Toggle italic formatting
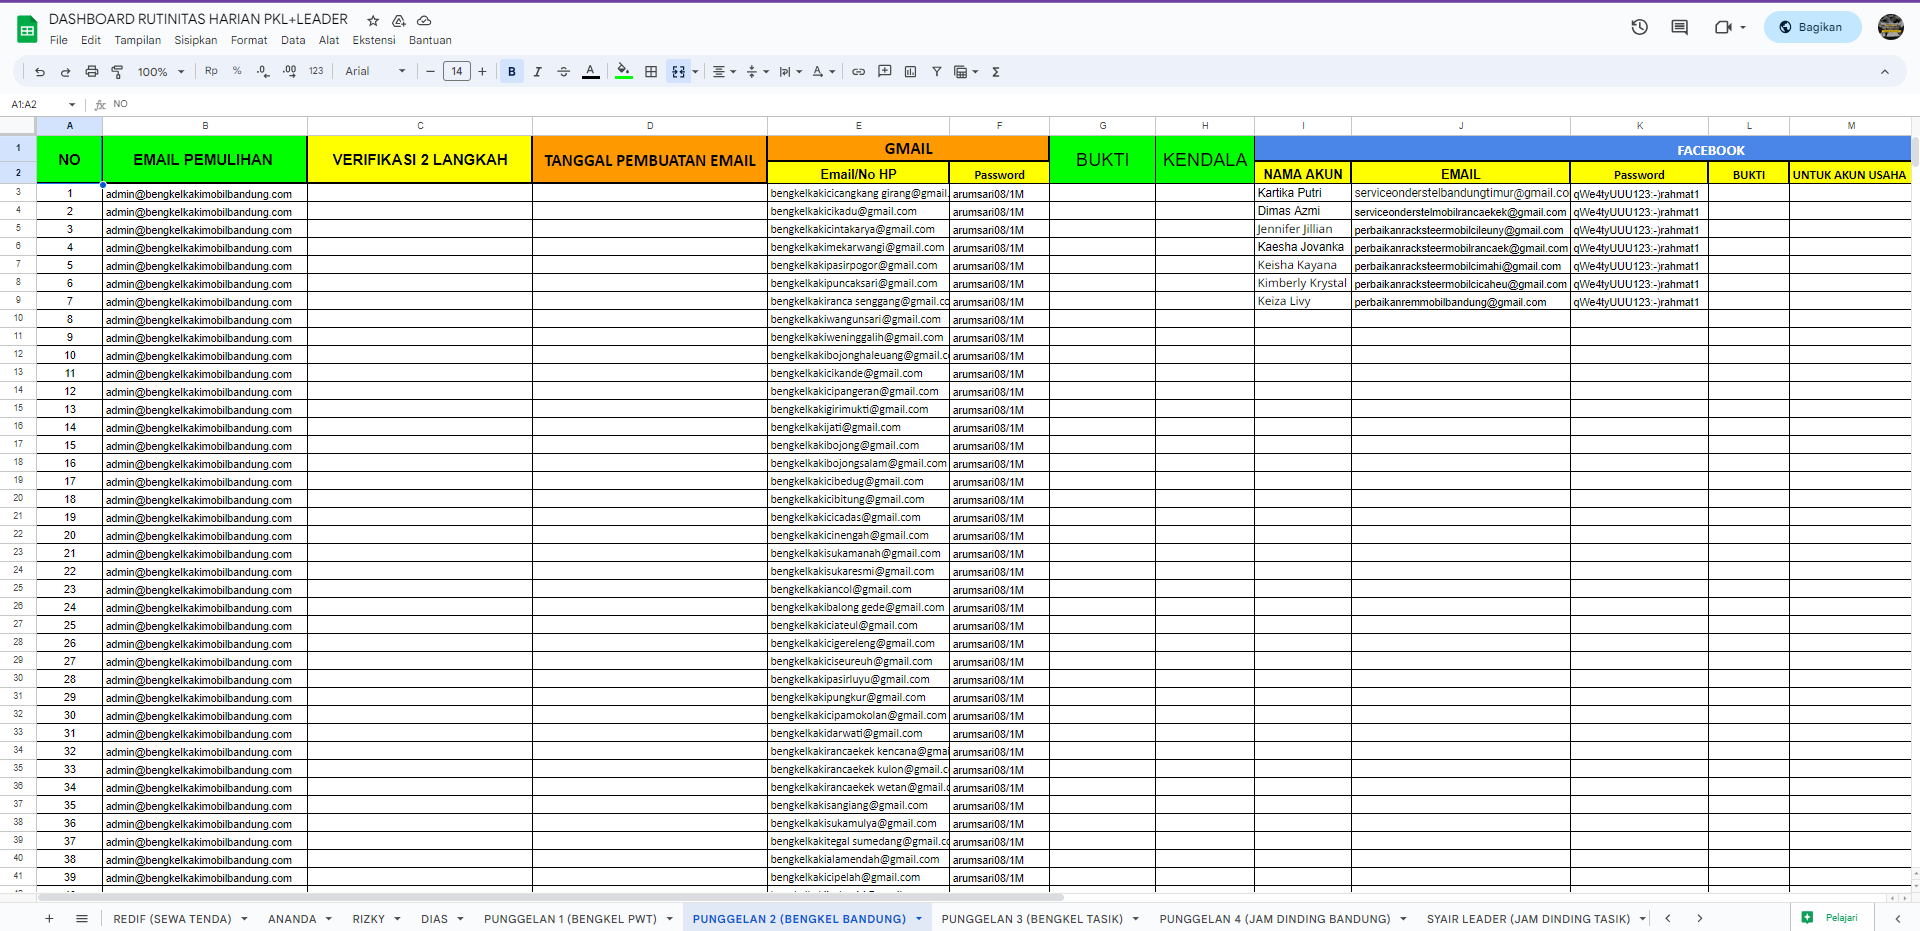Screen dimensions: 1920x931 [538, 71]
